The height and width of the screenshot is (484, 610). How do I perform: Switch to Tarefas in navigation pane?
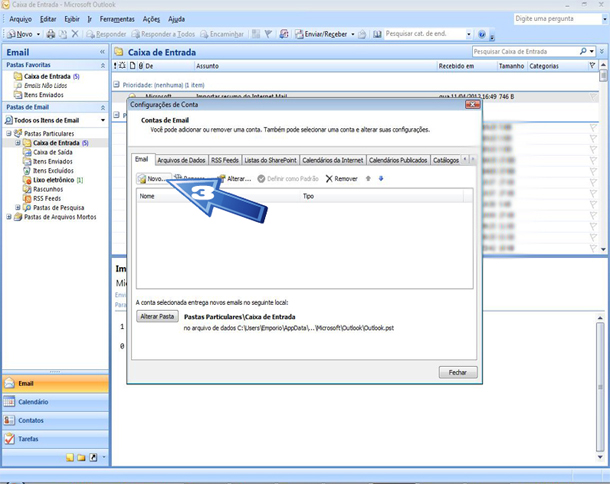click(55, 439)
